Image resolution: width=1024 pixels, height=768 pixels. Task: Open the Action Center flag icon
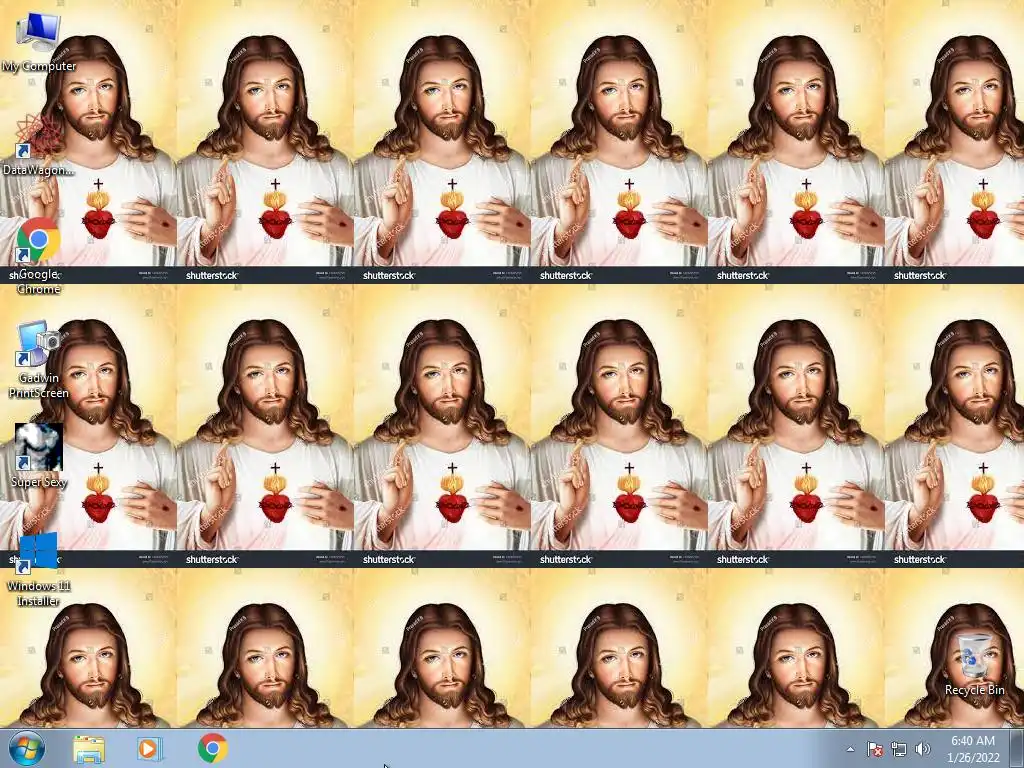[x=874, y=749]
